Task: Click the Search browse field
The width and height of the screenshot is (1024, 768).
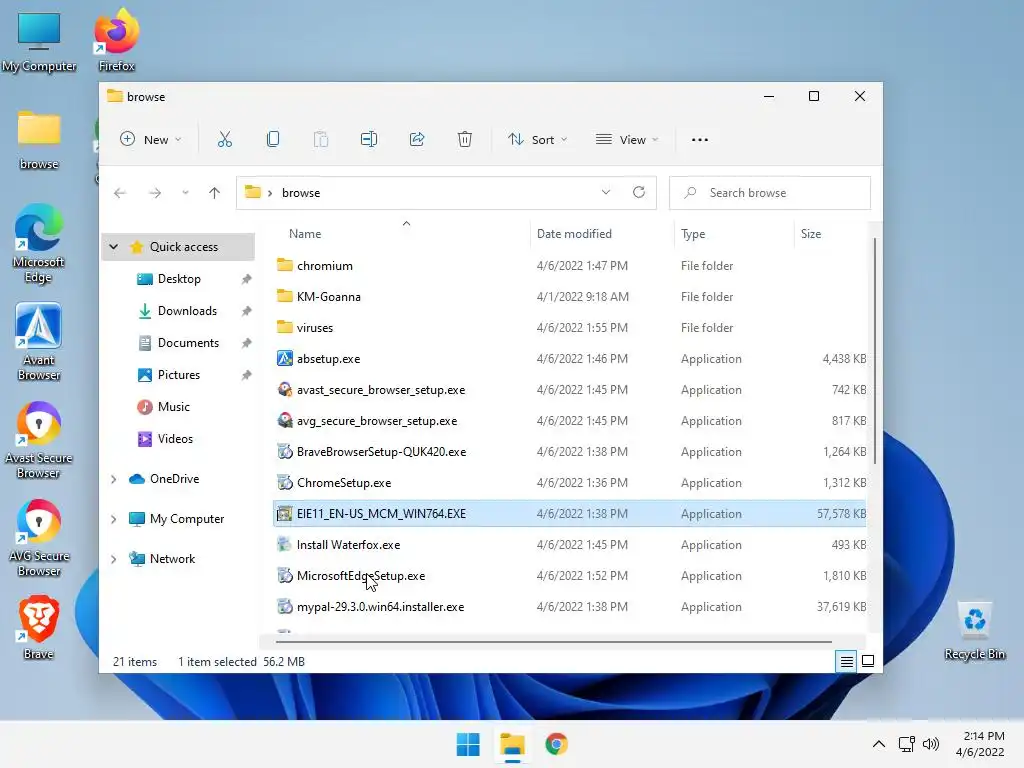Action: point(770,193)
